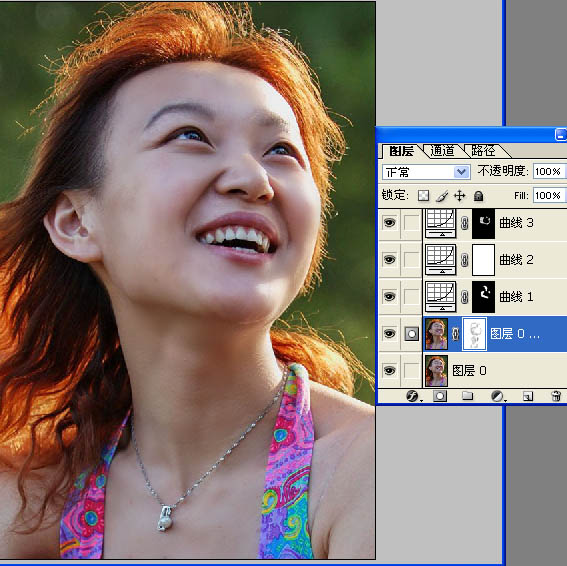Enable the lock transparent pixels icon

pyautogui.click(x=423, y=196)
